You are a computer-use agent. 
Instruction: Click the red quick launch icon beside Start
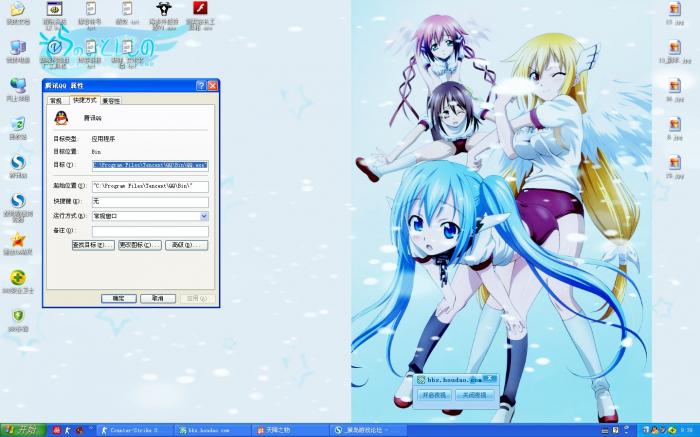57,430
